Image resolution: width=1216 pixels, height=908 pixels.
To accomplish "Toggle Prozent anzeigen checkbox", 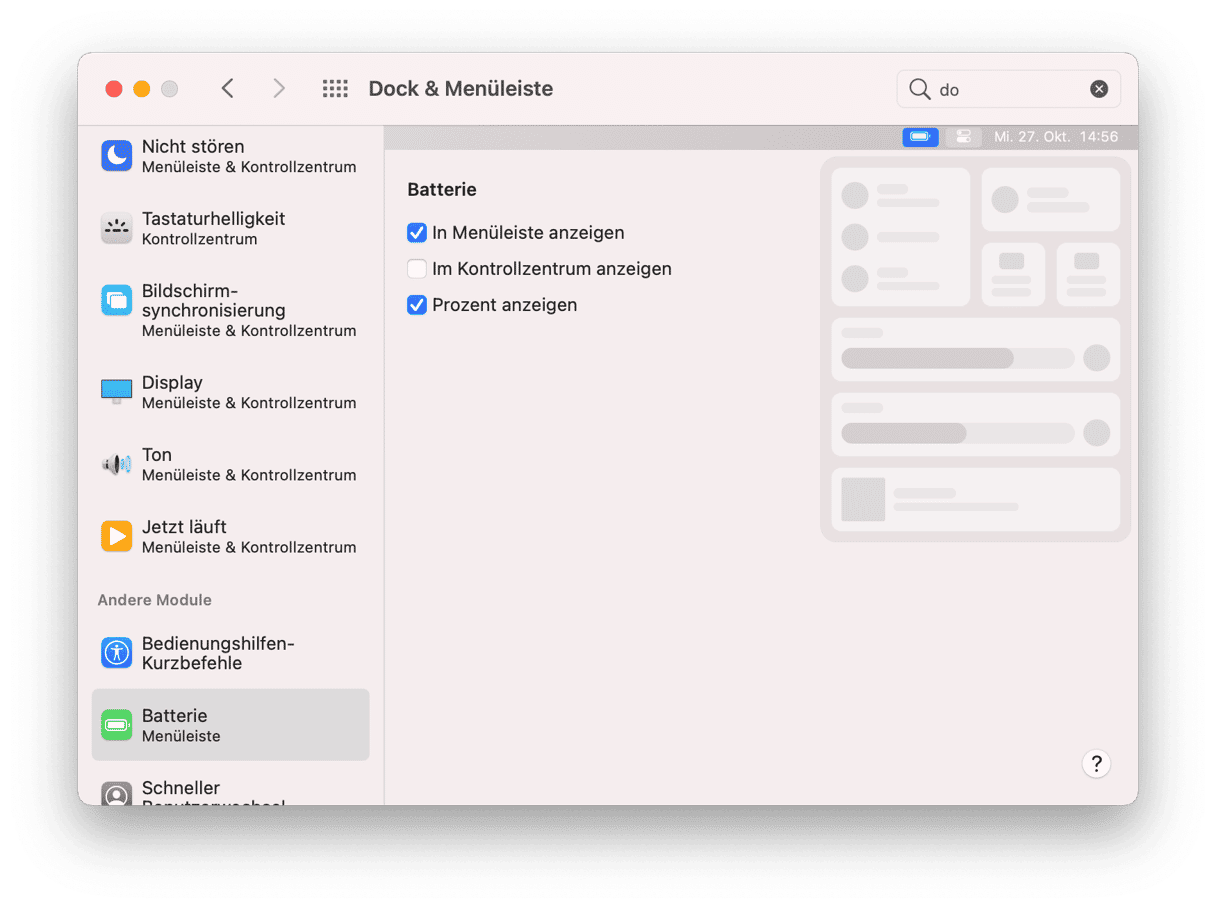I will click(417, 305).
